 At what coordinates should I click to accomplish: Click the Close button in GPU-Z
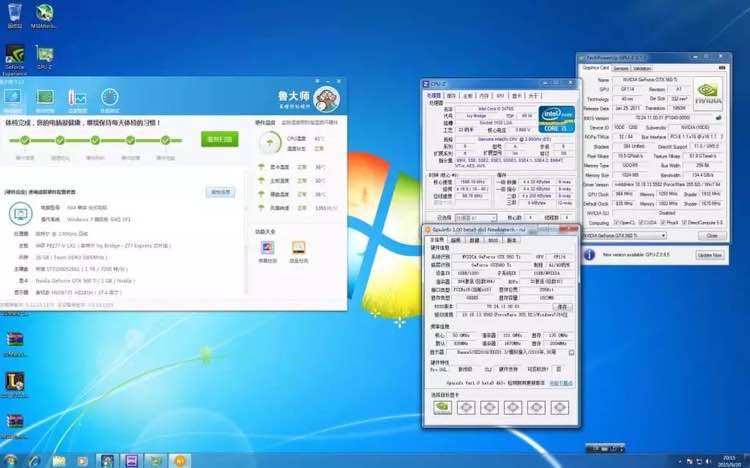pos(712,235)
